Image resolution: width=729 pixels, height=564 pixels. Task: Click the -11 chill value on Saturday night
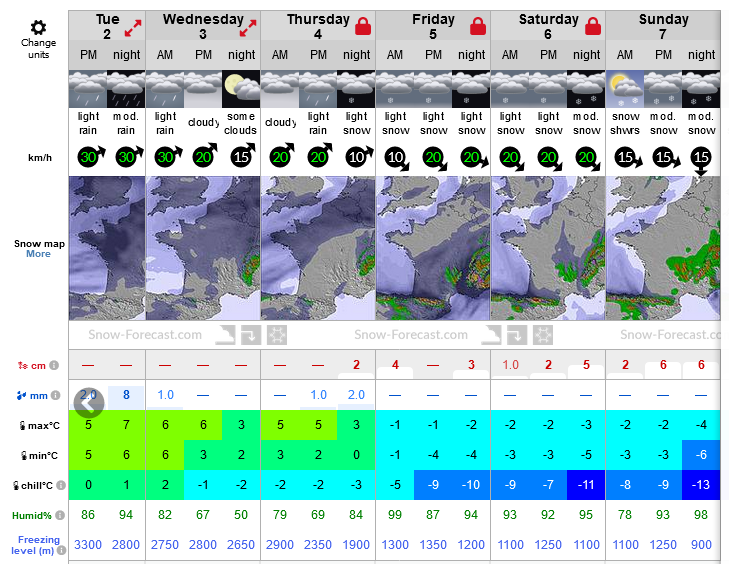click(586, 485)
